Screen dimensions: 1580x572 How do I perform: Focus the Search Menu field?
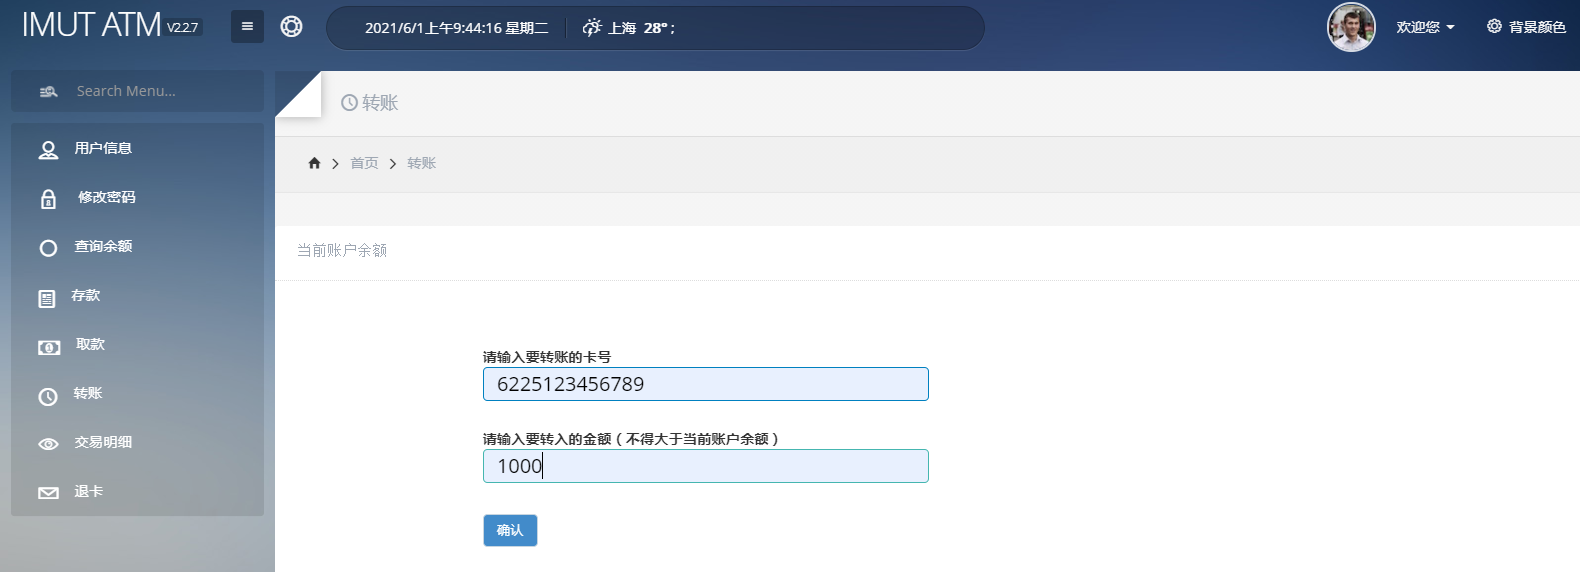click(138, 91)
